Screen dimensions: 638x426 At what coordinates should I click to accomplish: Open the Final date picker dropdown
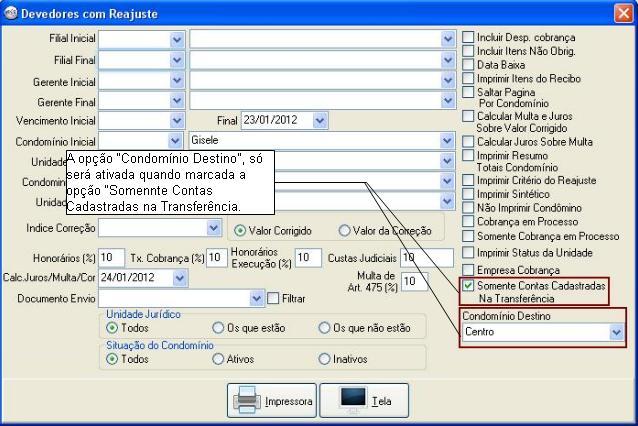319,120
